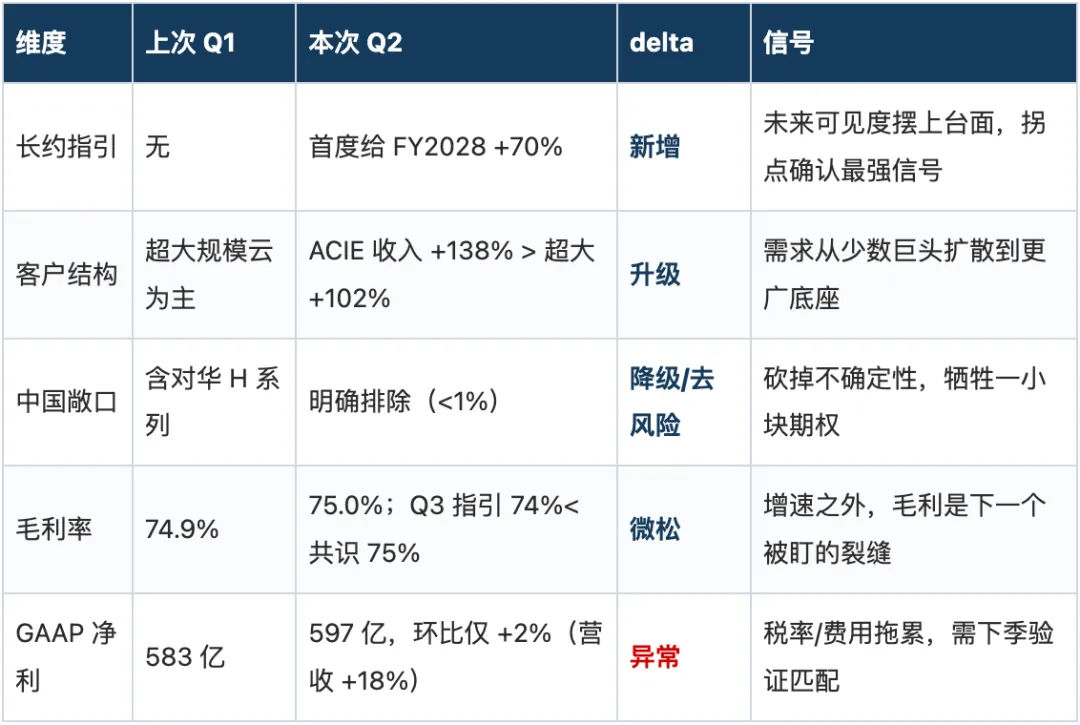Click the 583 亿 cell
This screenshot has height=725, width=1080.
pyautogui.click(x=185, y=656)
